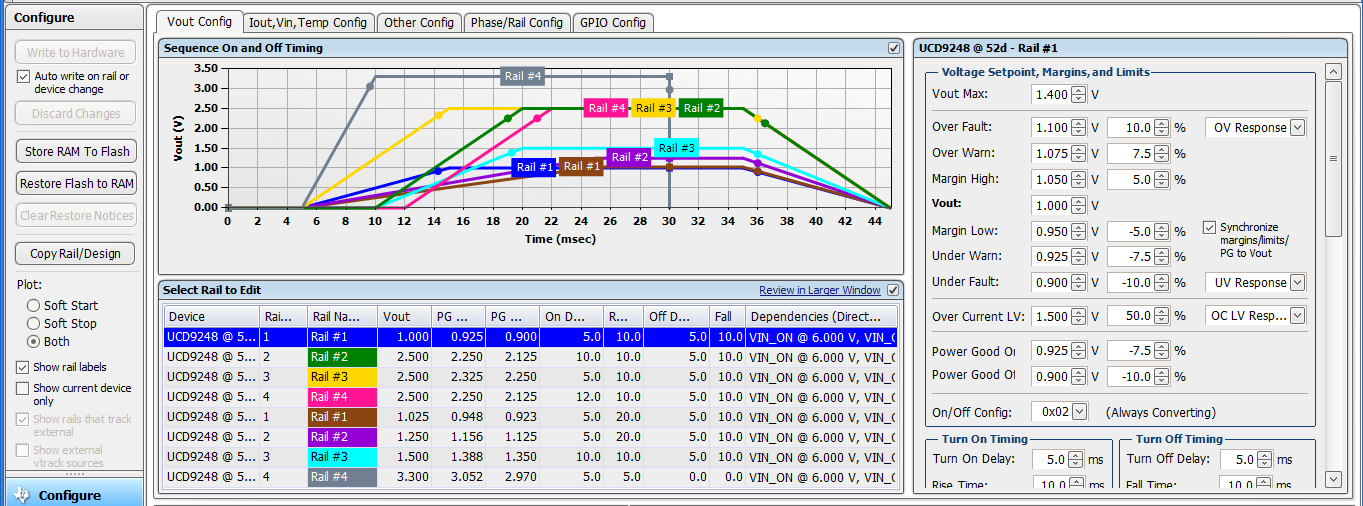
Task: Toggle Select Rail to Edit panel checkbox
Action: (893, 290)
